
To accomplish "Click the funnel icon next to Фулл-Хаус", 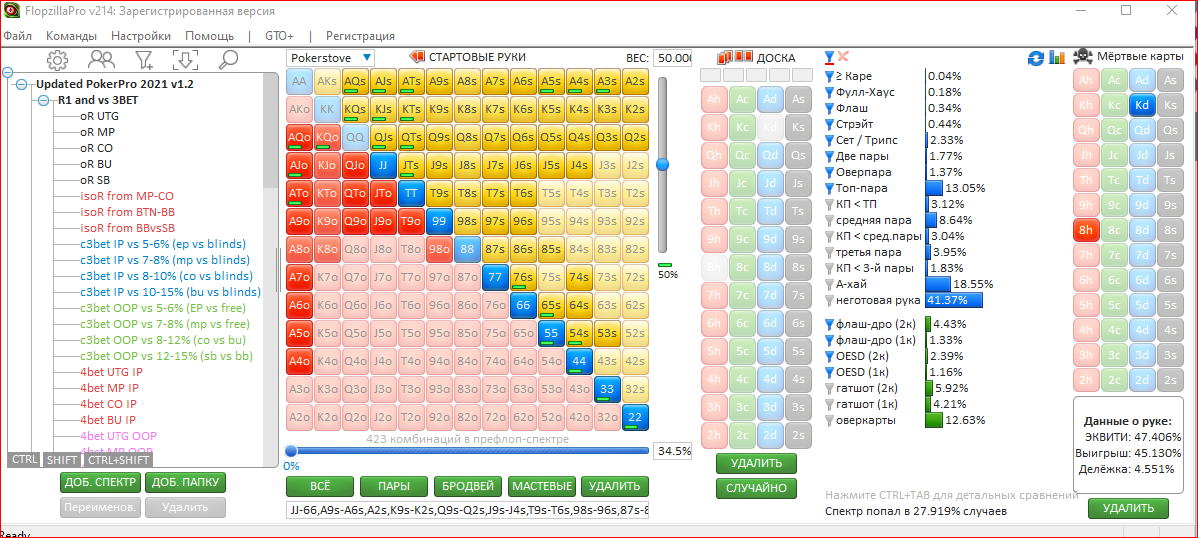I will click(x=830, y=92).
